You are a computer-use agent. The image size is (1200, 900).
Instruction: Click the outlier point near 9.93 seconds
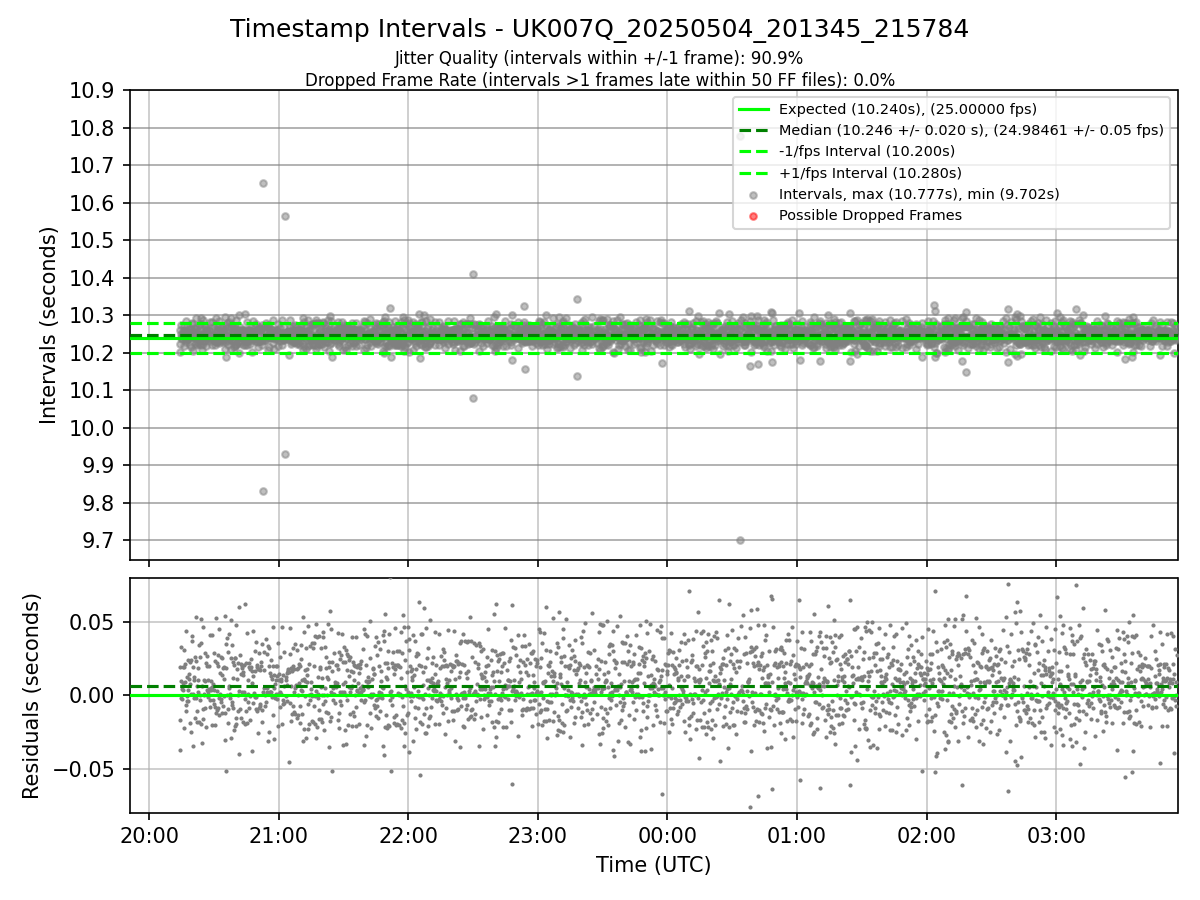tap(285, 454)
